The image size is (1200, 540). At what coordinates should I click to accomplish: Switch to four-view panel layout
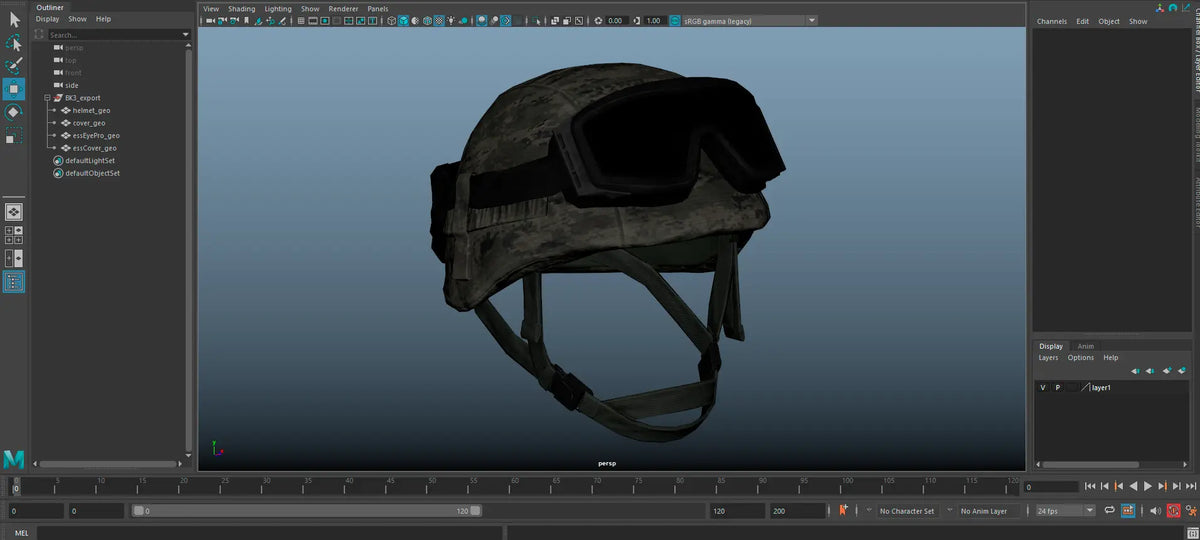pos(14,235)
